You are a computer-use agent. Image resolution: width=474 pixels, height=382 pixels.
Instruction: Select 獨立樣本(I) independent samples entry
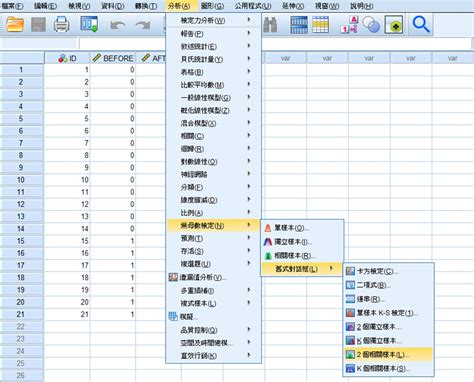tap(302, 242)
